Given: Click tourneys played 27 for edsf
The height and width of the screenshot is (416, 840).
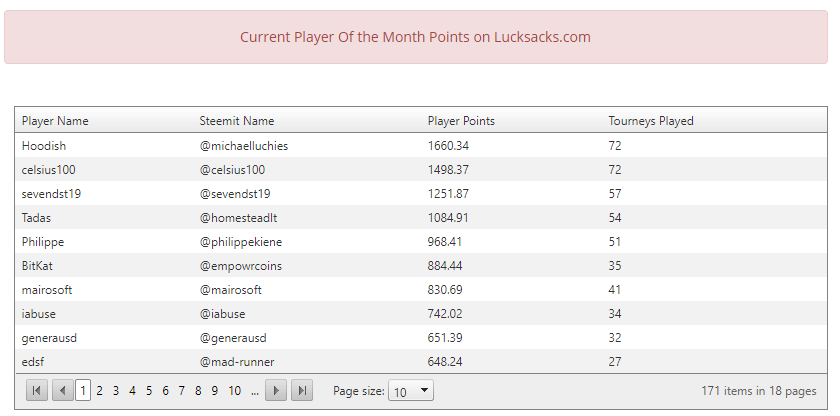Looking at the screenshot, I should (x=615, y=362).
